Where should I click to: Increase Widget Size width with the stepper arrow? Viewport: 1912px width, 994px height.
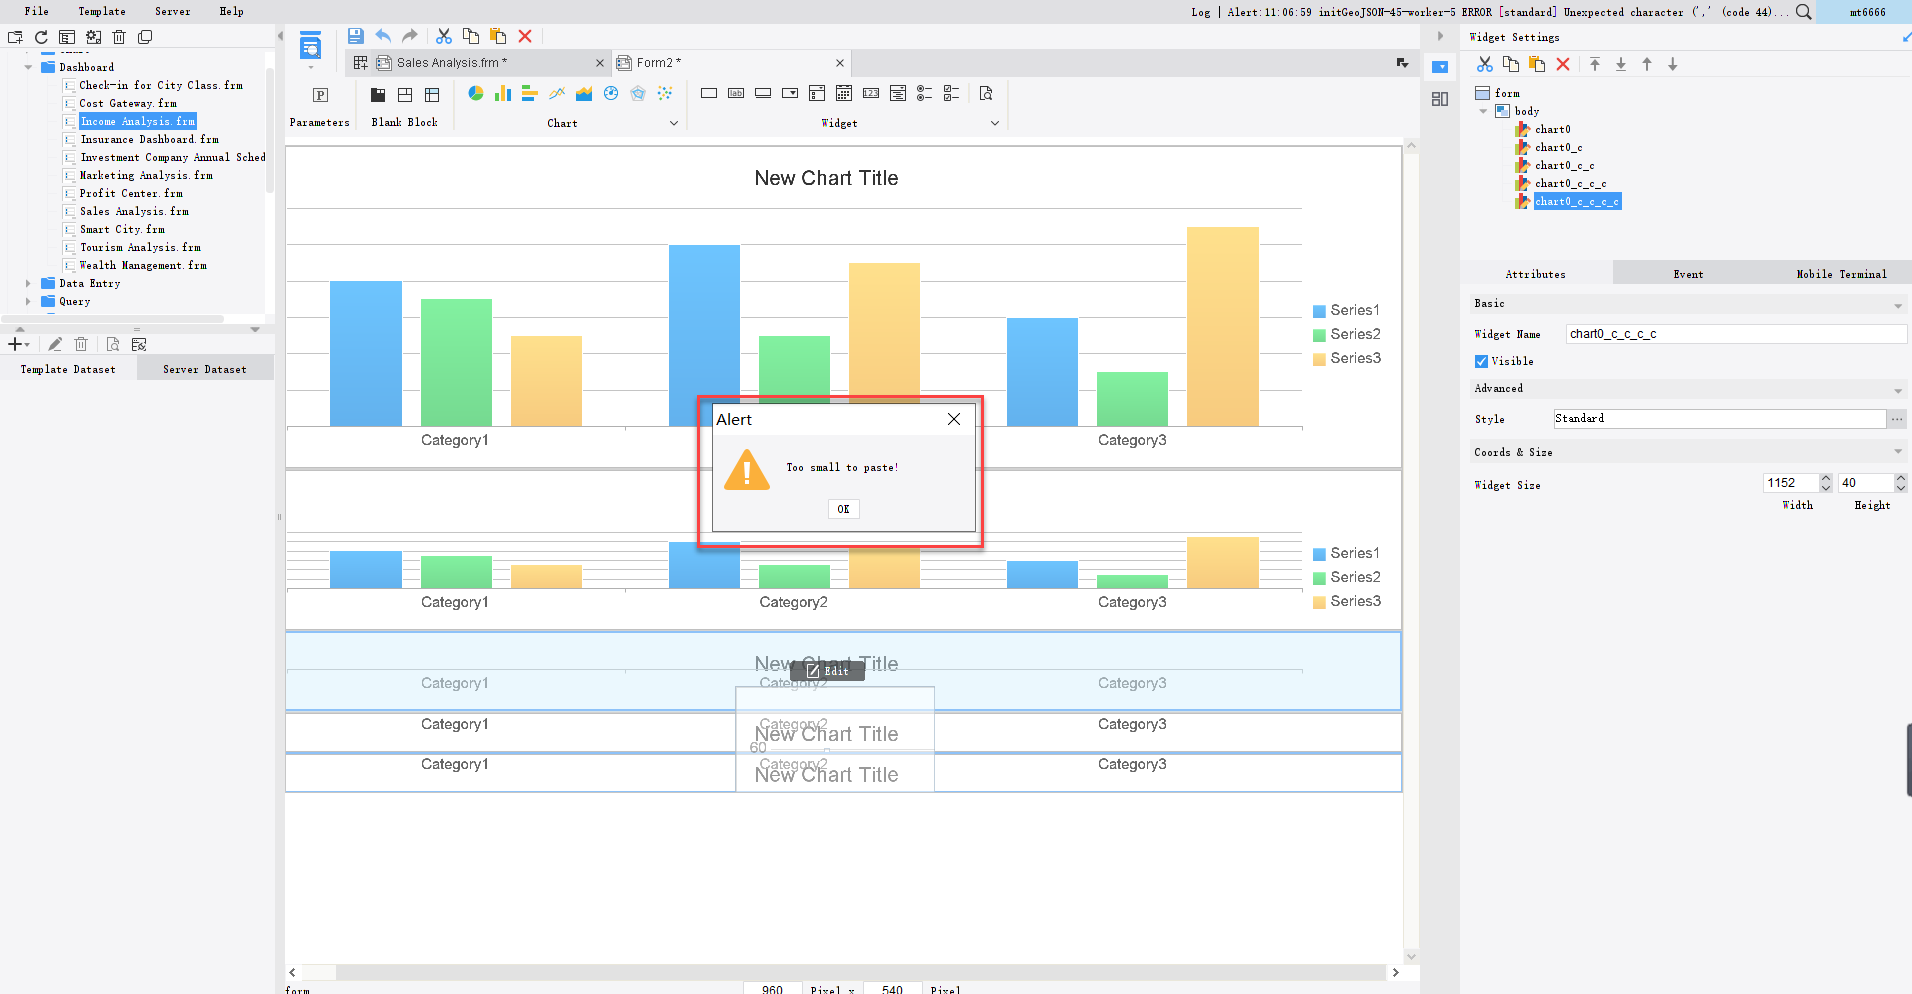1826,477
